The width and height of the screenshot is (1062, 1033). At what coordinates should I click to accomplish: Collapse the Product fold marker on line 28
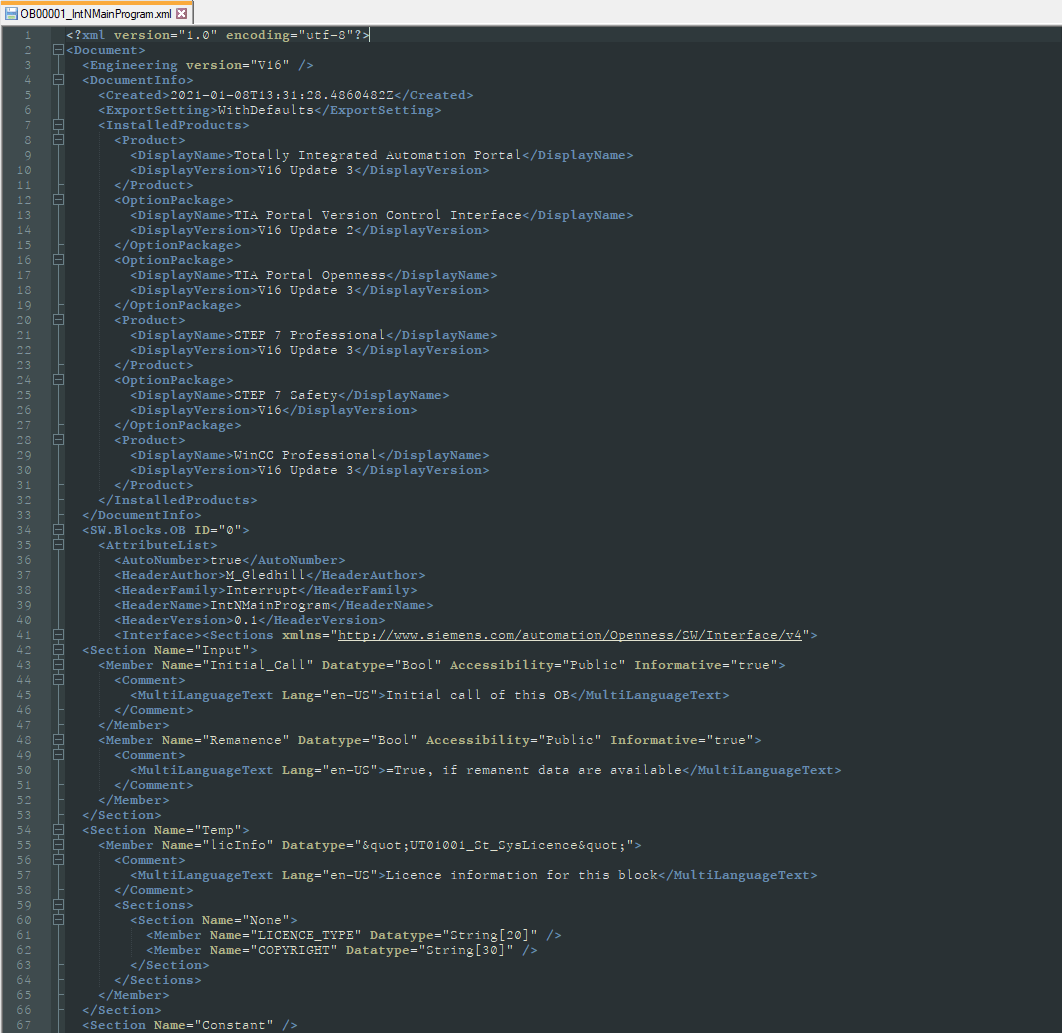[58, 440]
